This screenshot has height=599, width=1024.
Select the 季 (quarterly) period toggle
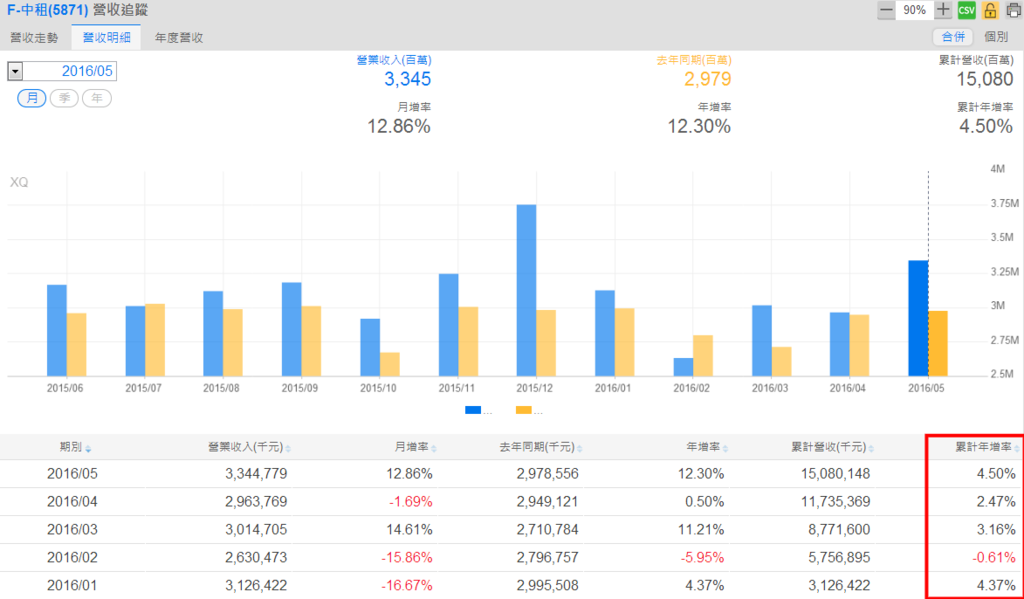point(64,99)
